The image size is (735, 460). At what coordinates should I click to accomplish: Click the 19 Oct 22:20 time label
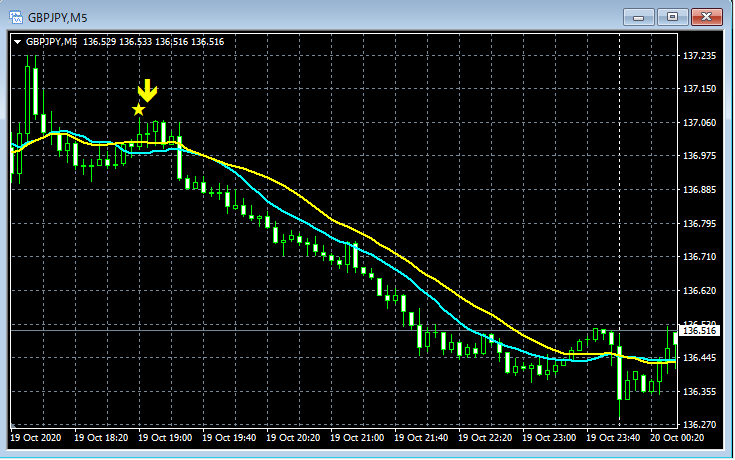485,437
